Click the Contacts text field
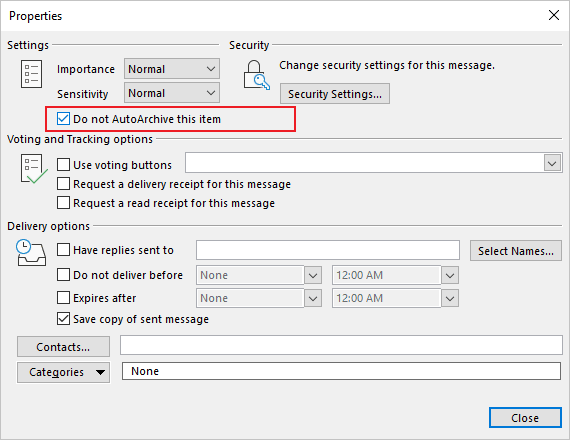The image size is (570, 440). (x=341, y=345)
